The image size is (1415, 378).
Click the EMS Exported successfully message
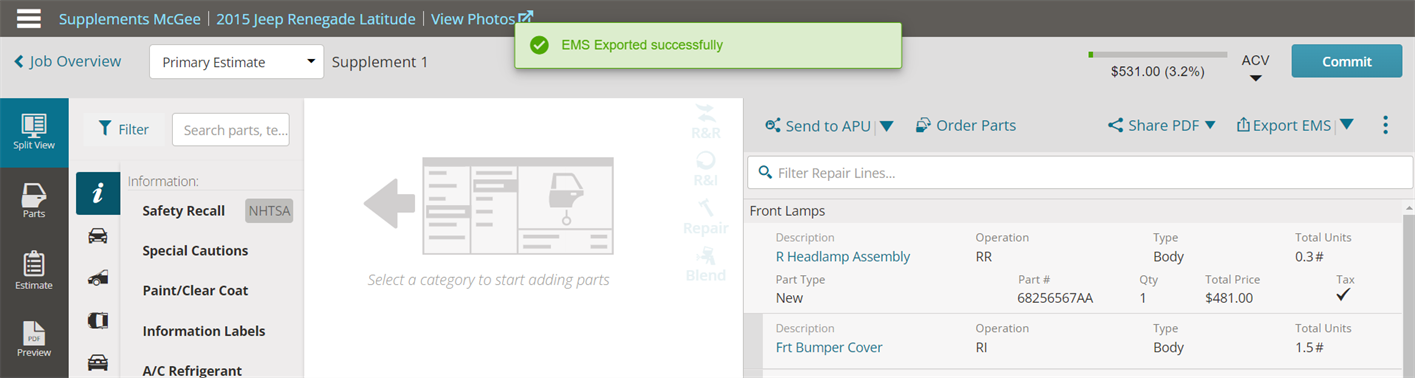(642, 45)
